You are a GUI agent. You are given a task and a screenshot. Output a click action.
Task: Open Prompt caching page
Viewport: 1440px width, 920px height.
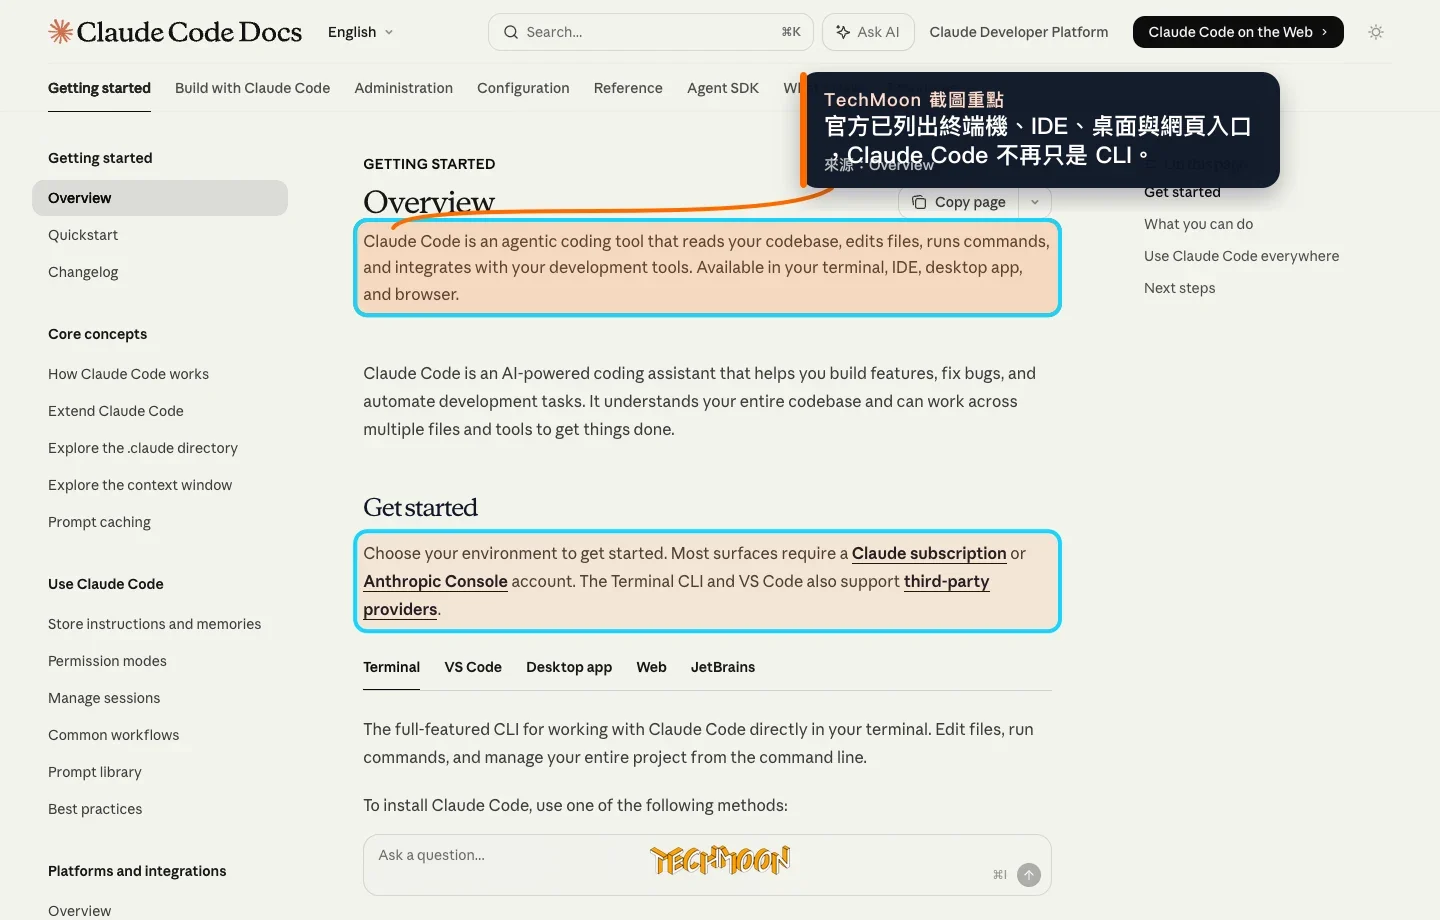[99, 522]
